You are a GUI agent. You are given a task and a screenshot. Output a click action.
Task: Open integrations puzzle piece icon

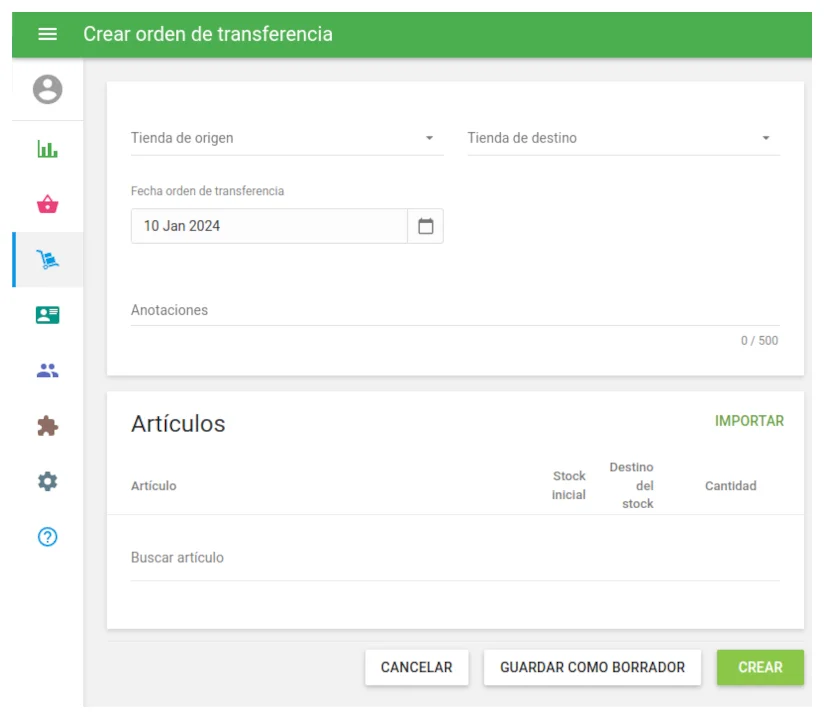click(47, 426)
